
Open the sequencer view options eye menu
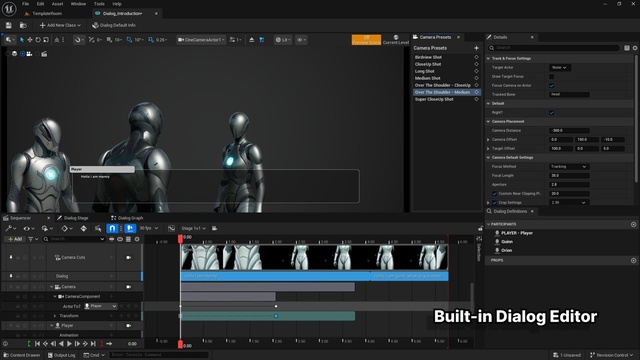click(28, 229)
